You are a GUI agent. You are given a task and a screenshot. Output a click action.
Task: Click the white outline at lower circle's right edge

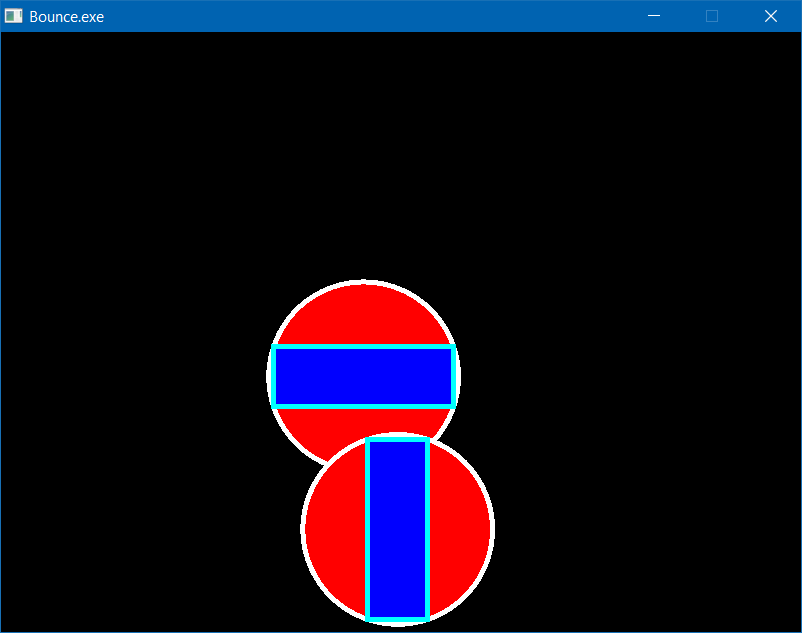(x=492, y=529)
